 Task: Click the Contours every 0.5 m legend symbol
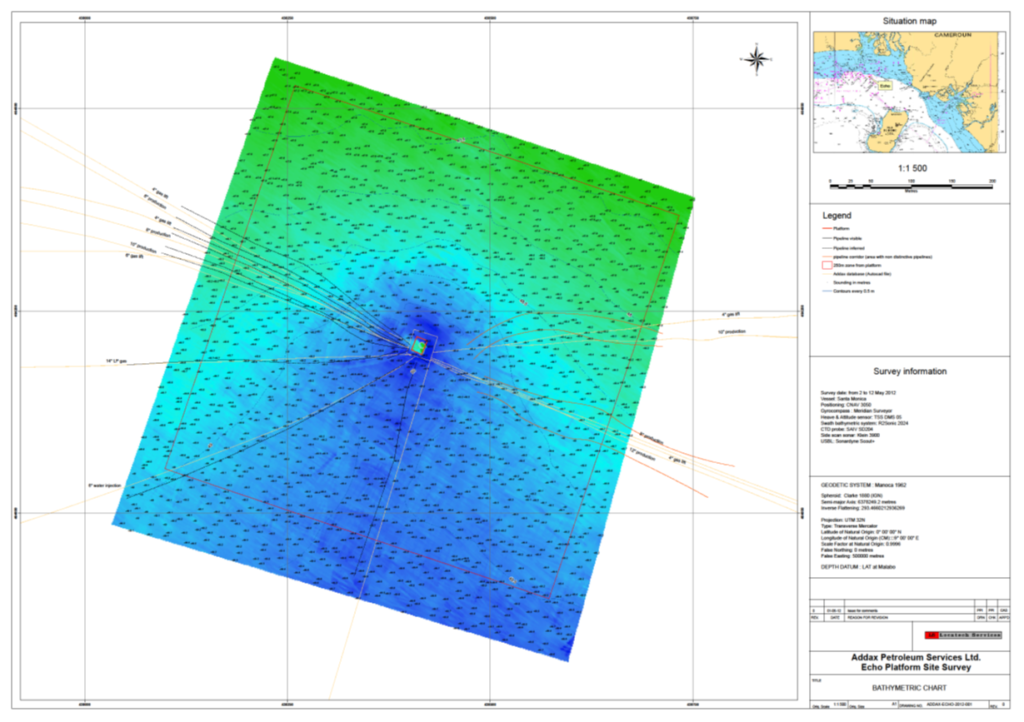827,291
